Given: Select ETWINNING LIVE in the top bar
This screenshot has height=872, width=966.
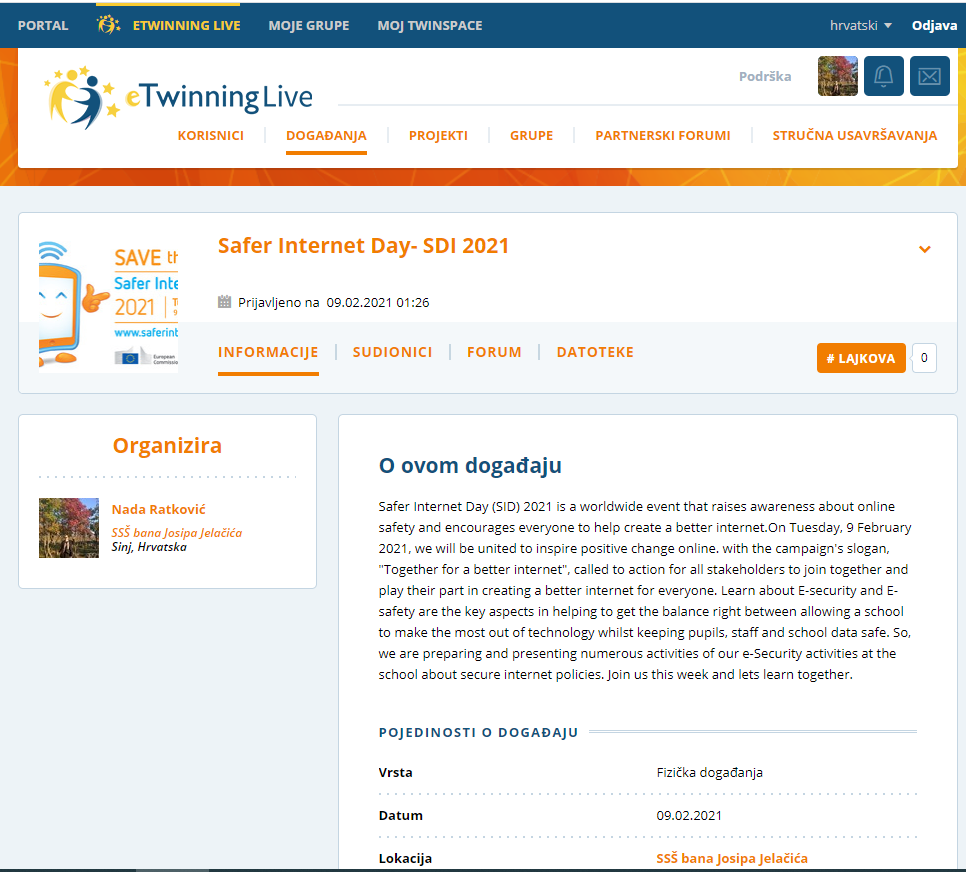Looking at the screenshot, I should [186, 25].
